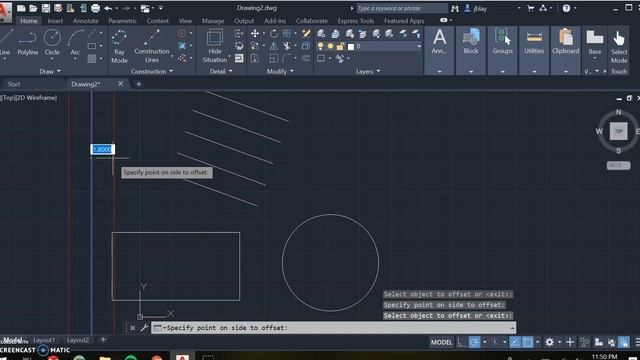Switch to the Start file tab

[x=14, y=84]
